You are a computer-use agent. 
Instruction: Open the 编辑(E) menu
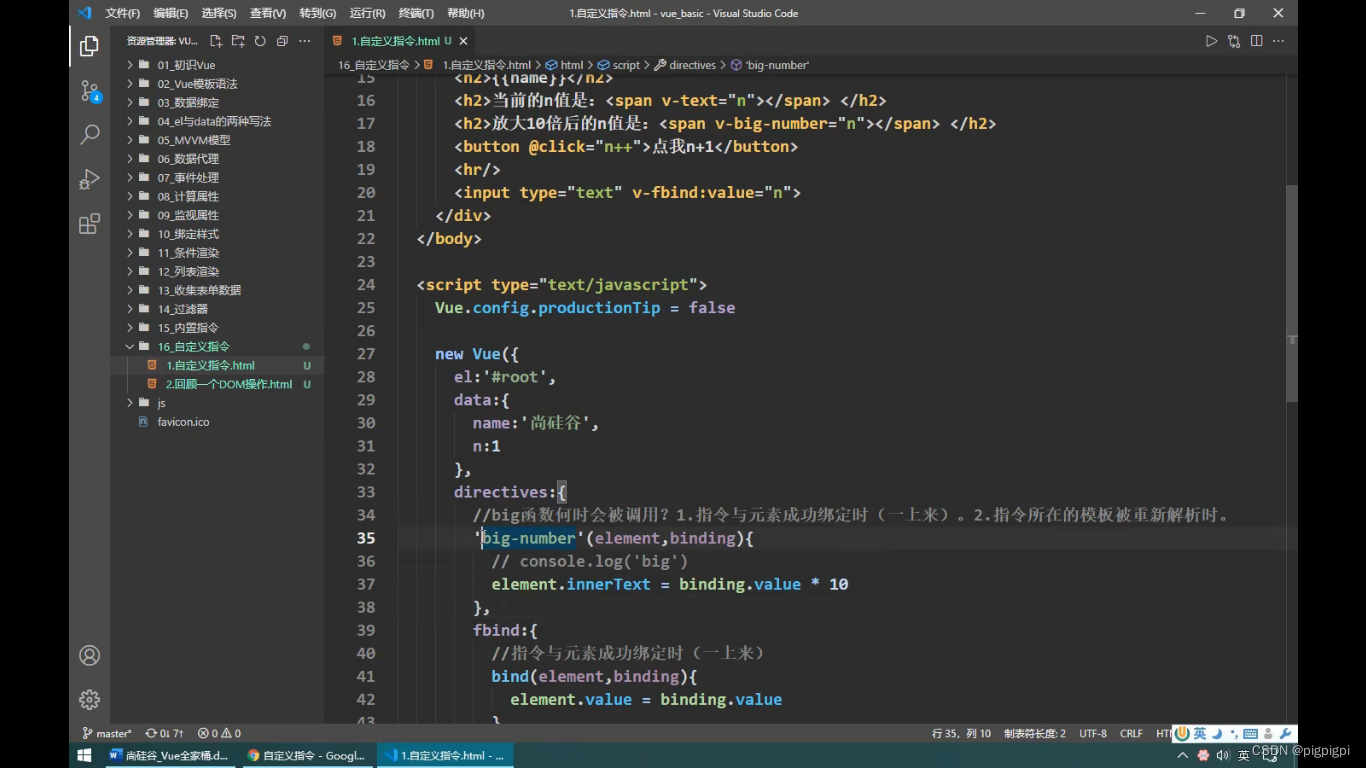(x=170, y=13)
